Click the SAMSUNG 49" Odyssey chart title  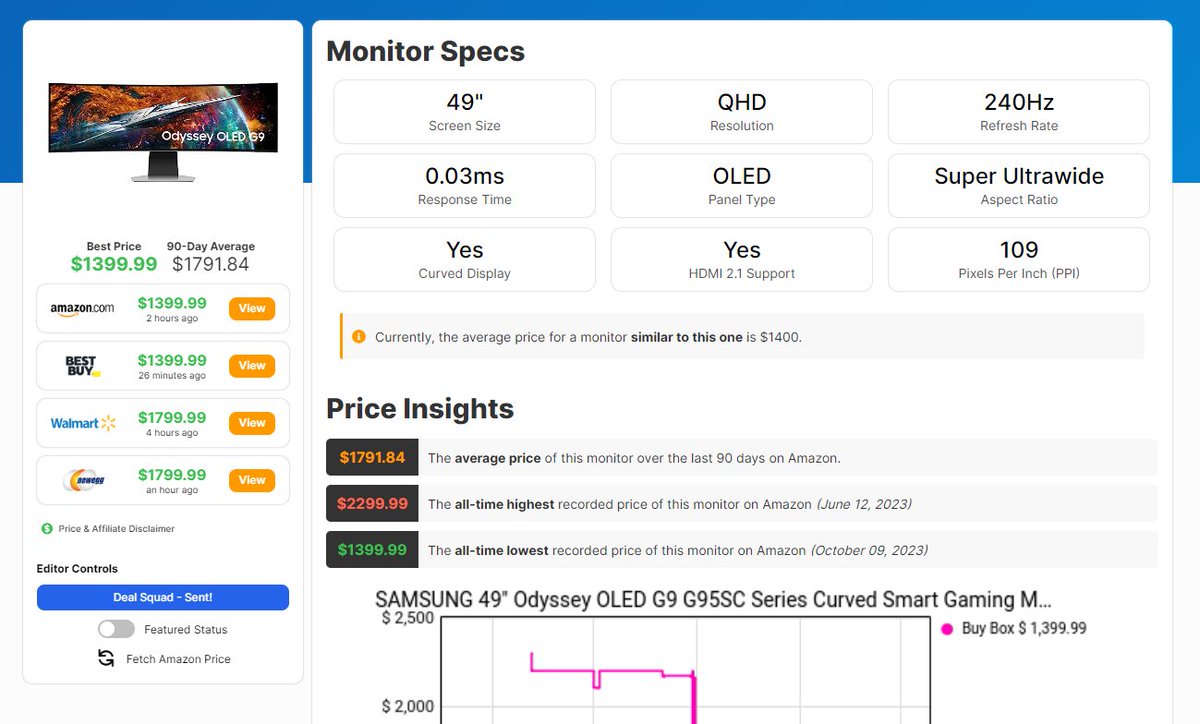click(x=713, y=599)
